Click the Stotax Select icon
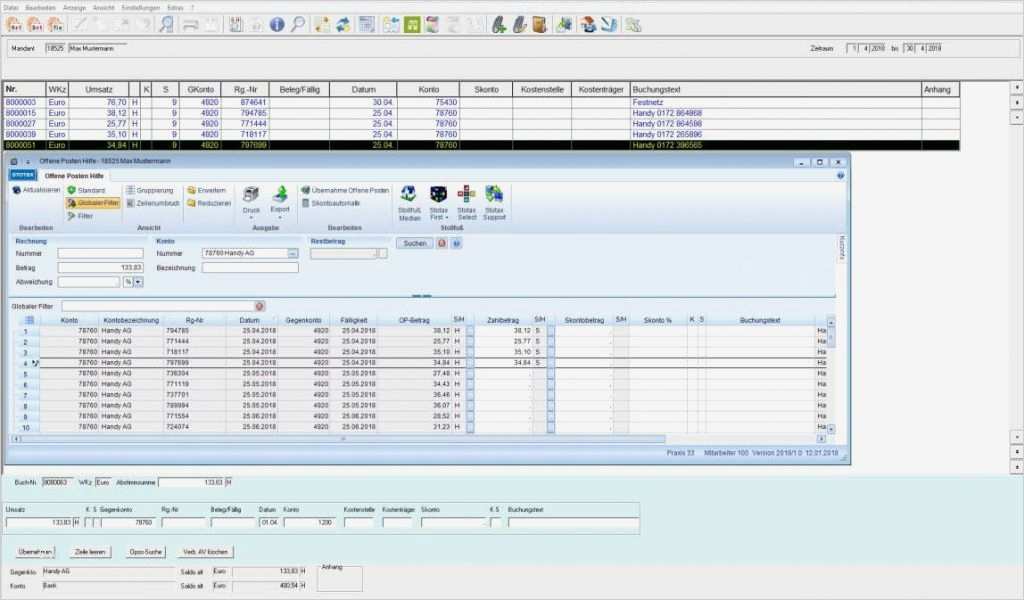 tap(466, 195)
